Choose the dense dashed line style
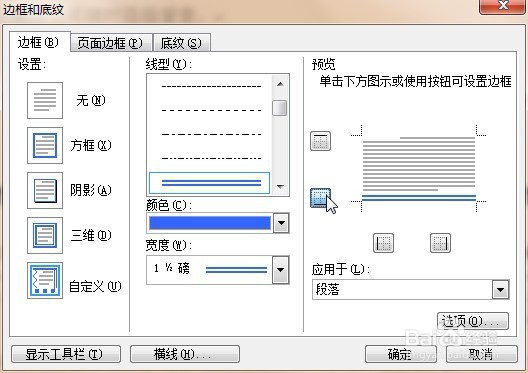 (x=211, y=87)
